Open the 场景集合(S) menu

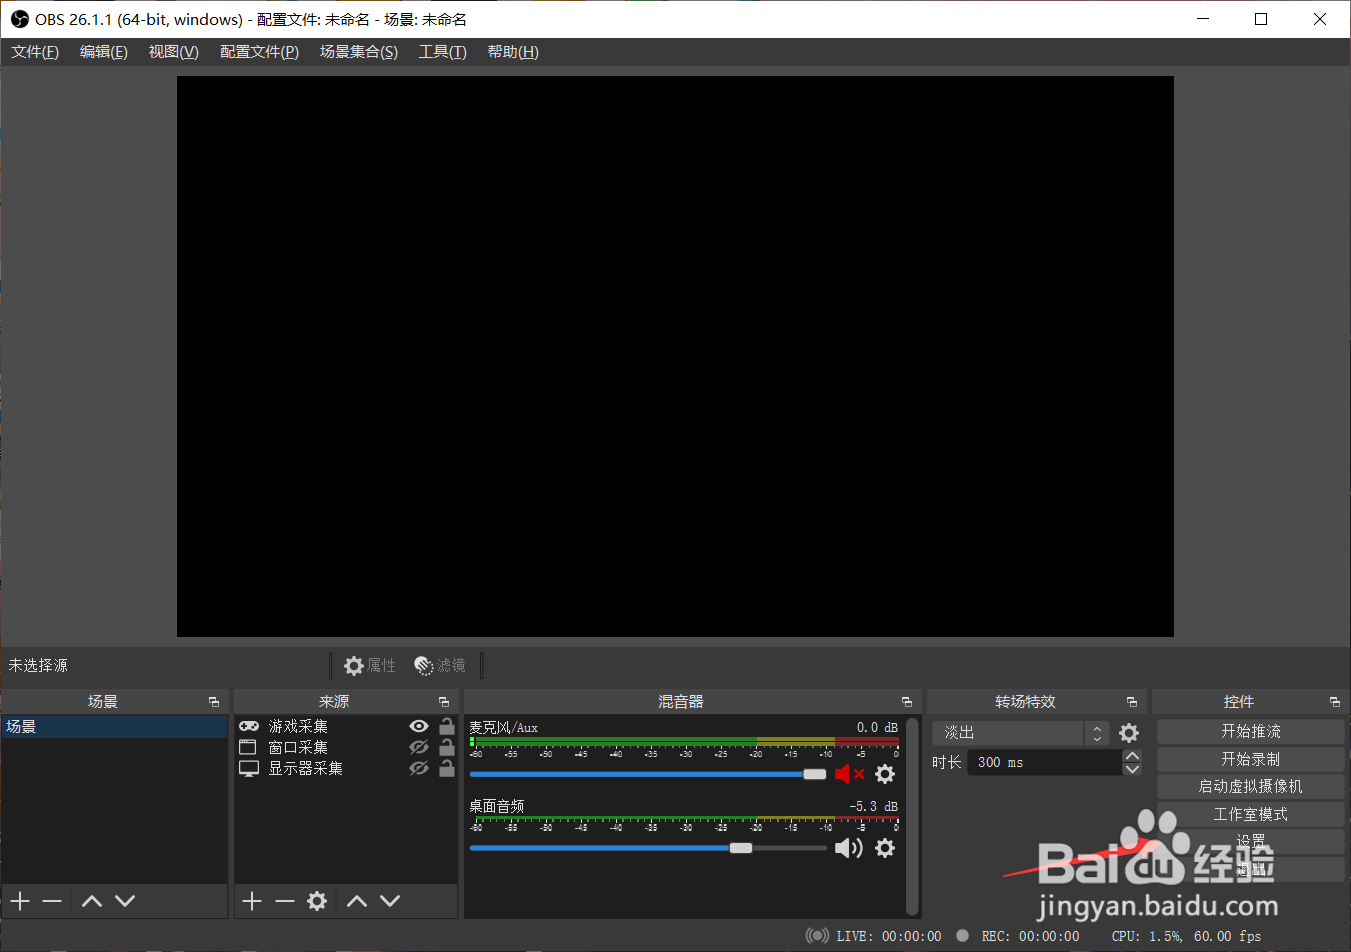click(359, 52)
